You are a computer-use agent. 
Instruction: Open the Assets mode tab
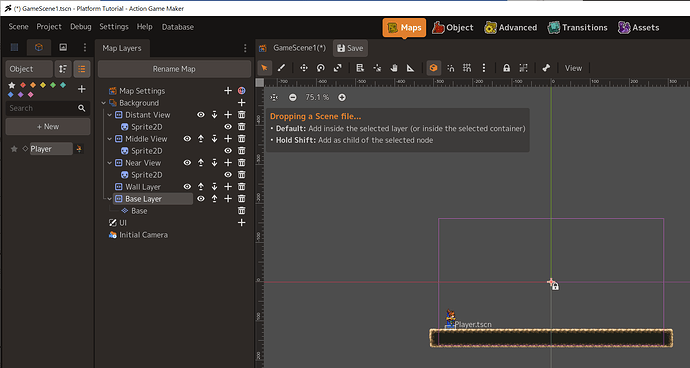point(639,27)
